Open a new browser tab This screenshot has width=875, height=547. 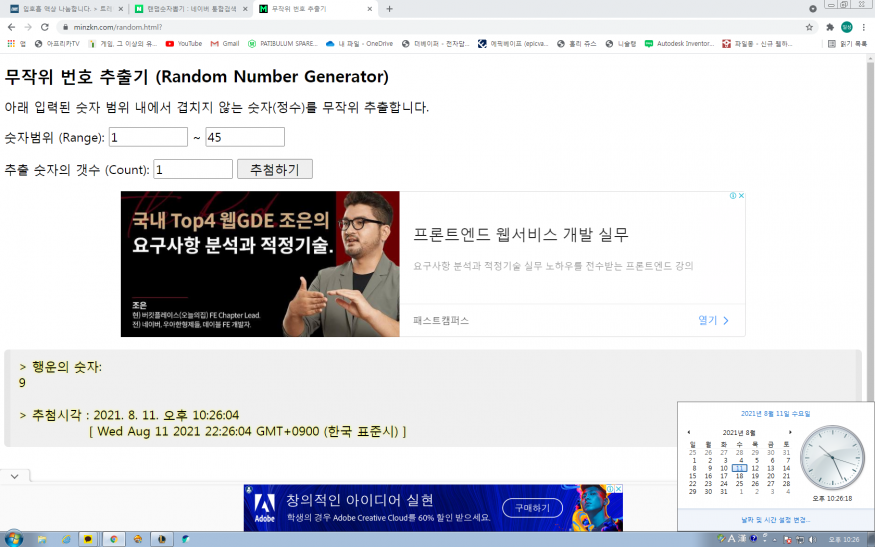pyautogui.click(x=389, y=9)
